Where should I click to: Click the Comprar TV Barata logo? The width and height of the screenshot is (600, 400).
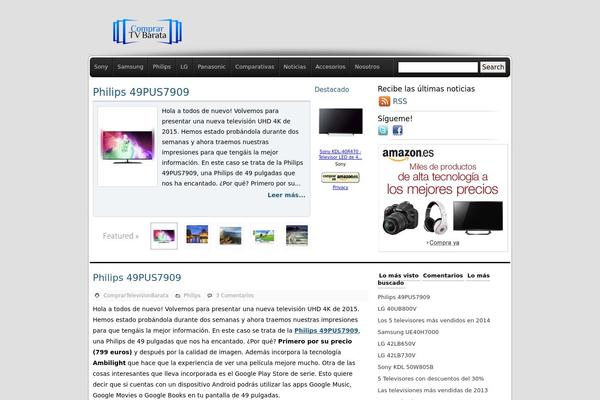[x=147, y=31]
